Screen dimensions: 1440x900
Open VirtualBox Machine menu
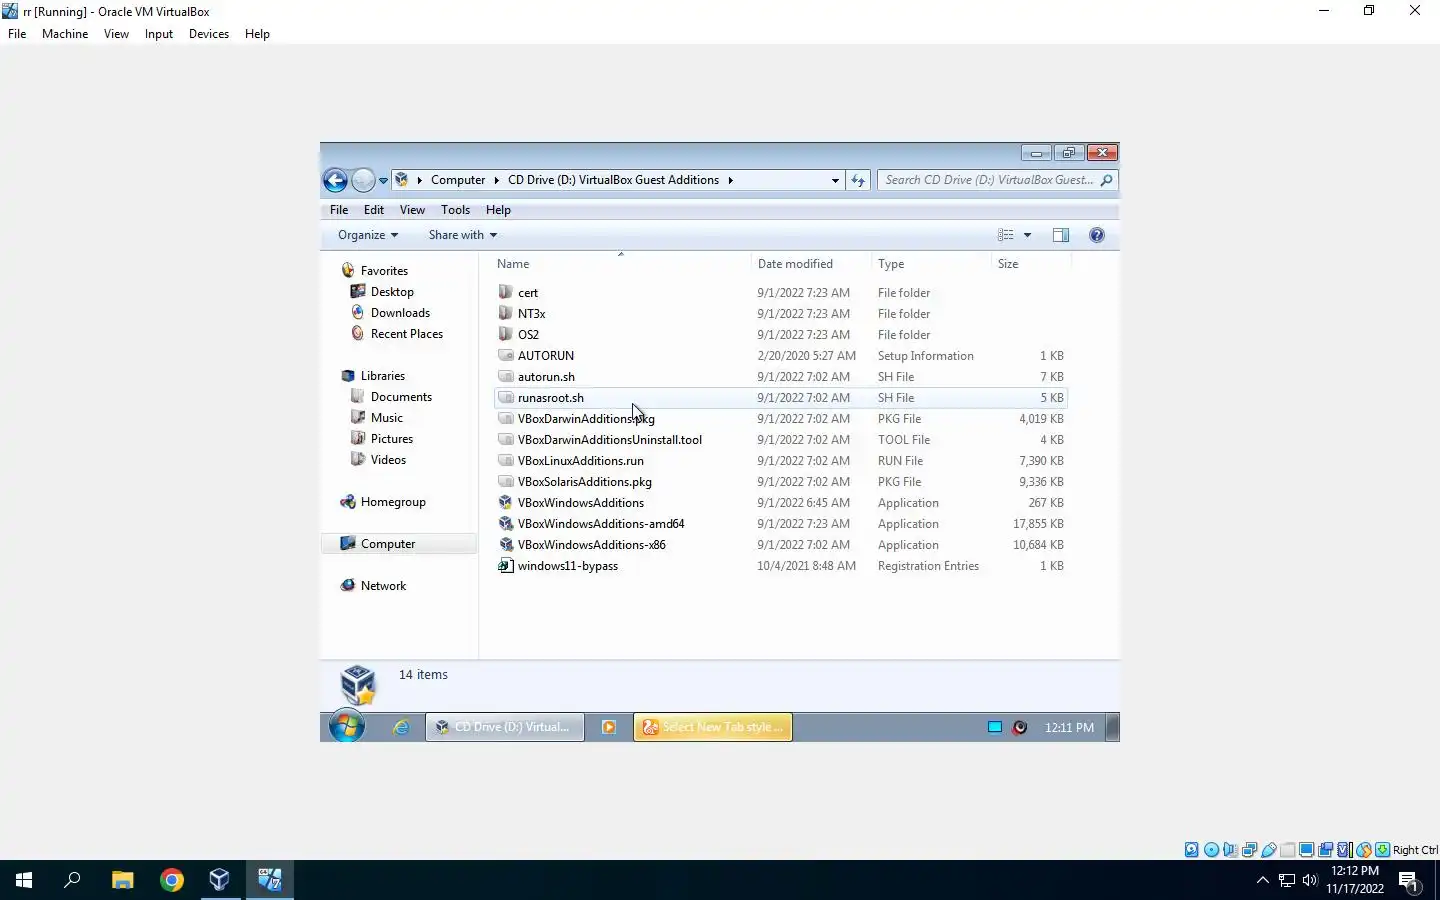pyautogui.click(x=65, y=34)
